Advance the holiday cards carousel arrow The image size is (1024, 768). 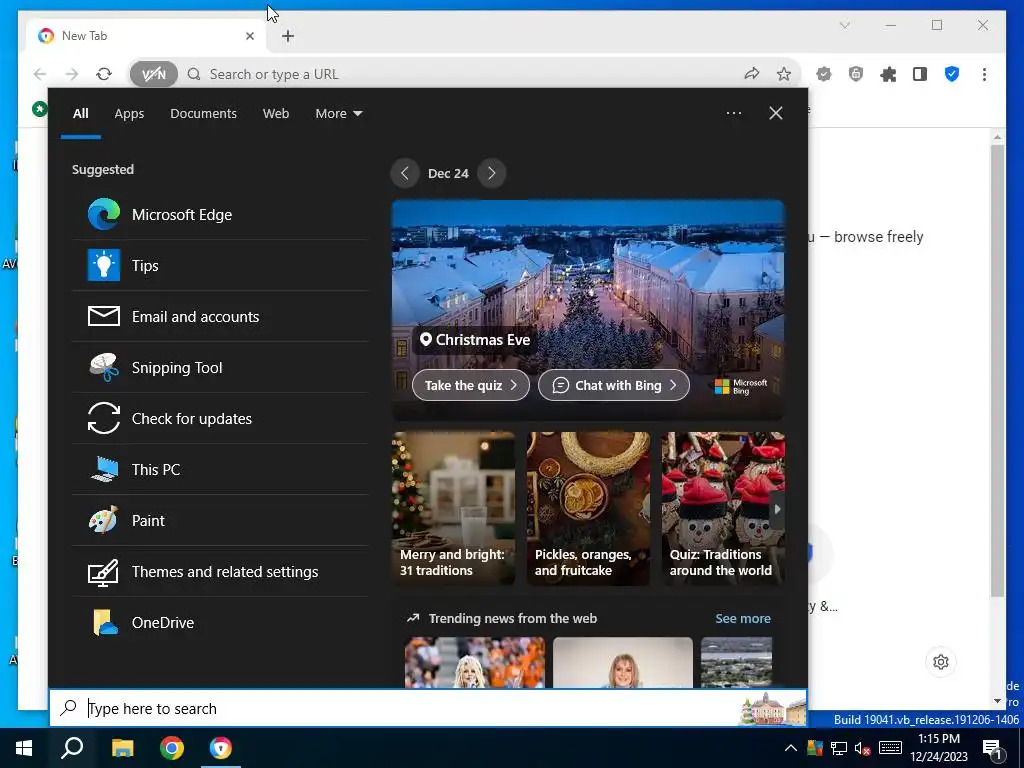coord(776,509)
